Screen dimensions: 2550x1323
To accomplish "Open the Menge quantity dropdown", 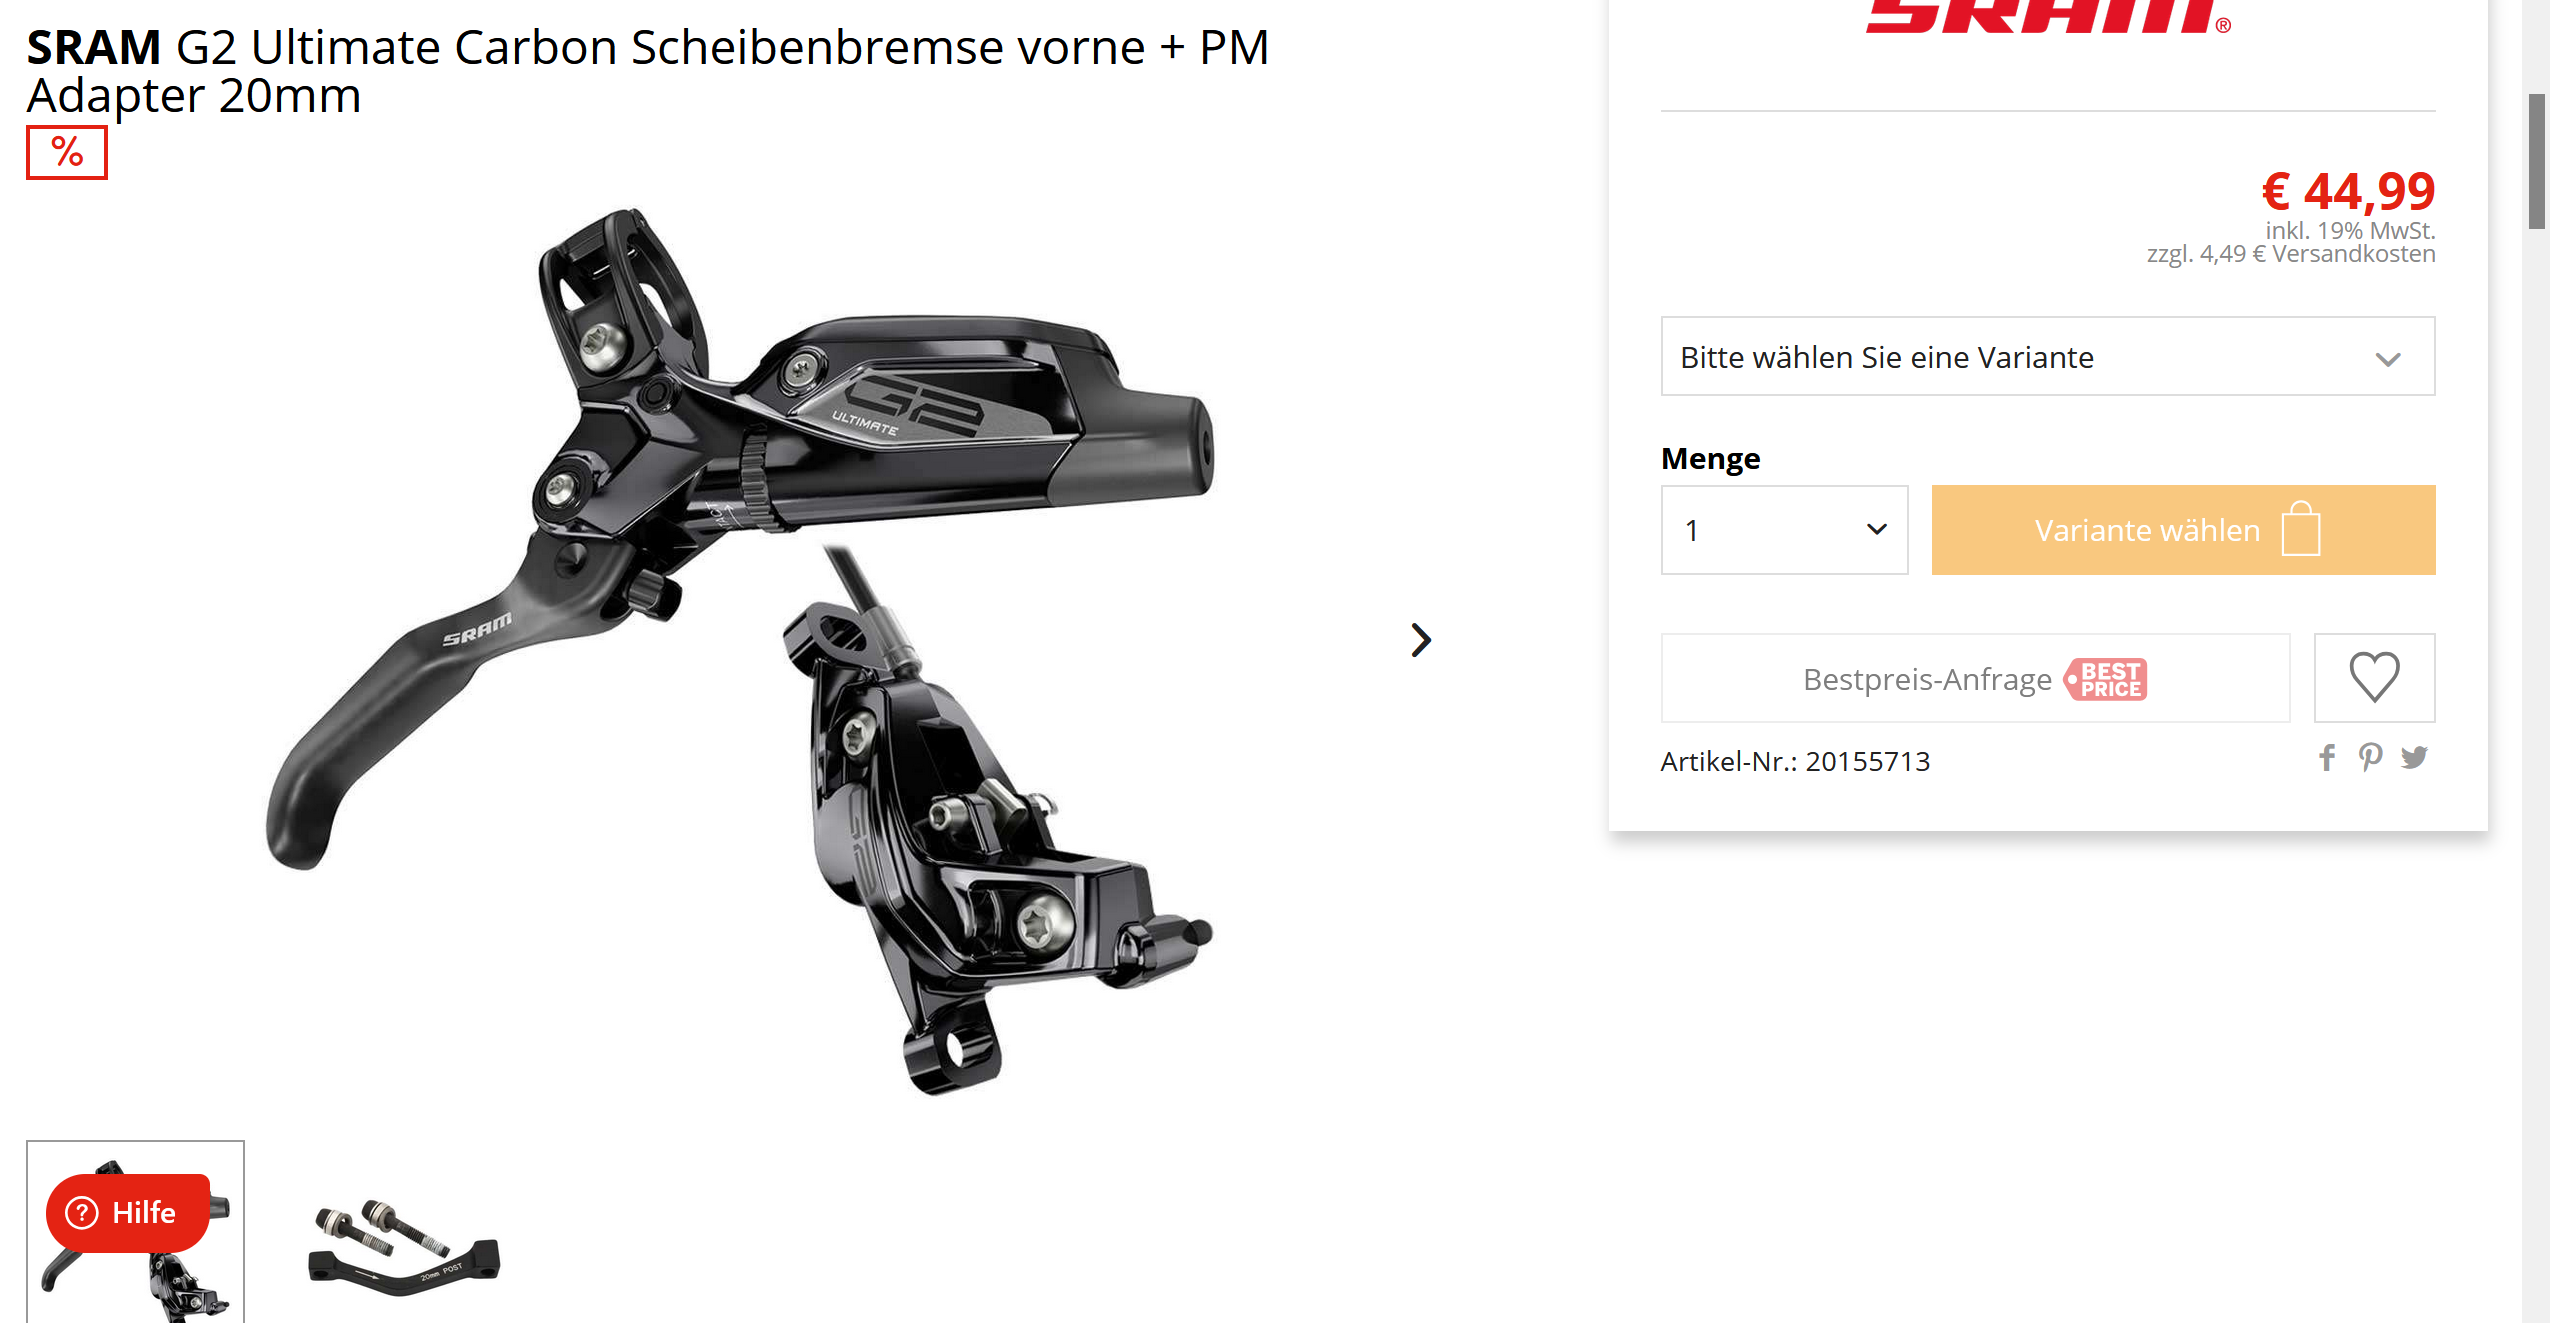I will [1784, 530].
